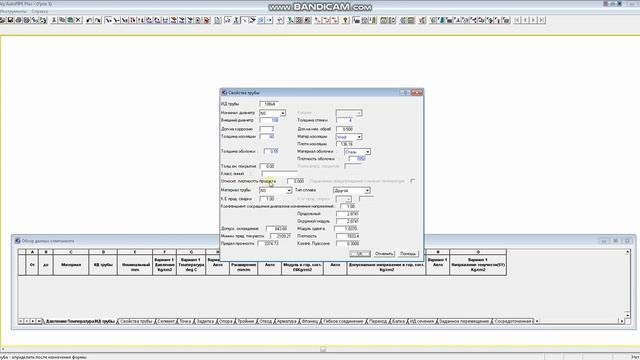640x360 pixels.
Task: Focus the Толщина оболочки input field
Action: (271, 151)
